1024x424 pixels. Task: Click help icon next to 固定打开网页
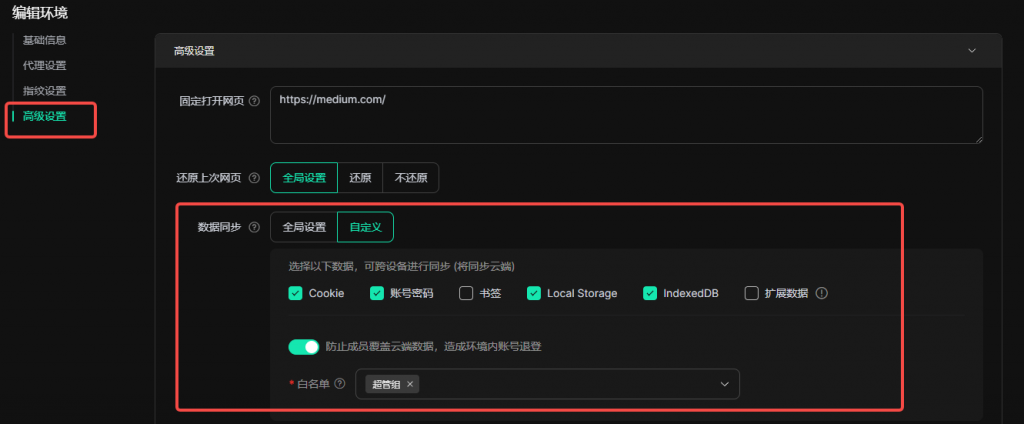[x=253, y=101]
